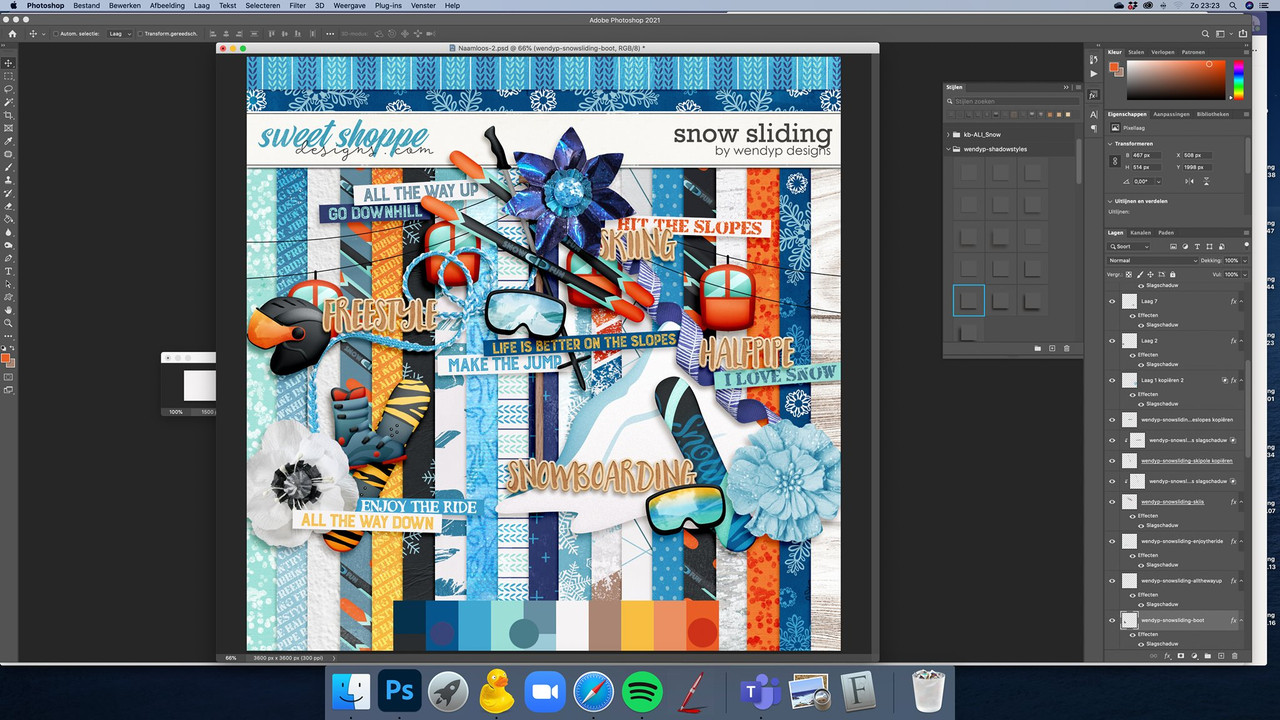1280x720 pixels.
Task: Hide the wendyp-snowsliding-enjoytheride layer
Action: tap(1112, 541)
